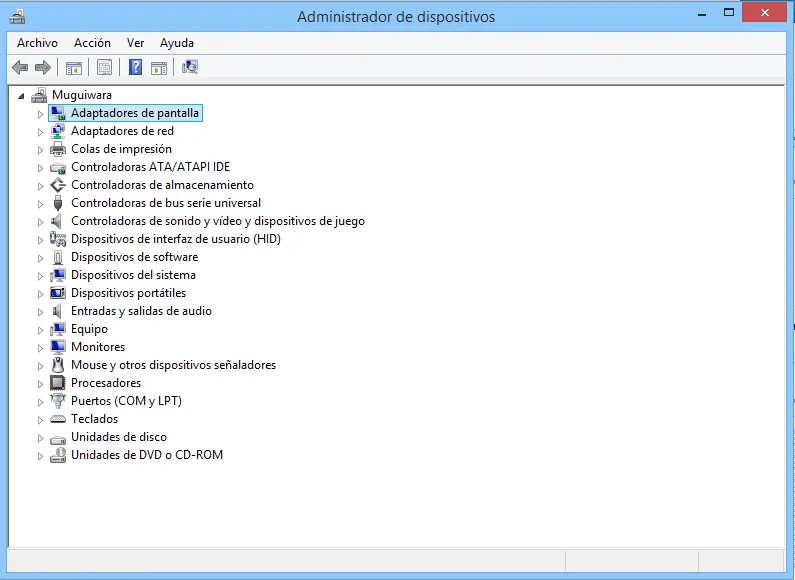Open the Acción menu
This screenshot has height=580, width=795.
pos(92,43)
